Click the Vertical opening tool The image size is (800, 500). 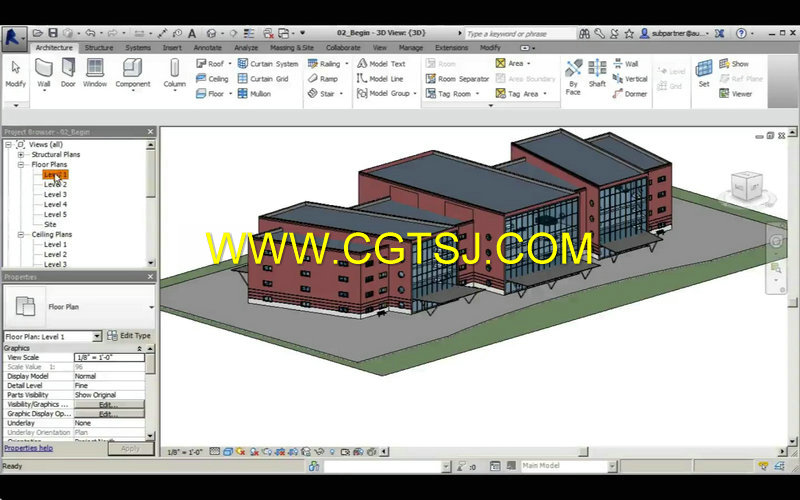click(x=630, y=79)
